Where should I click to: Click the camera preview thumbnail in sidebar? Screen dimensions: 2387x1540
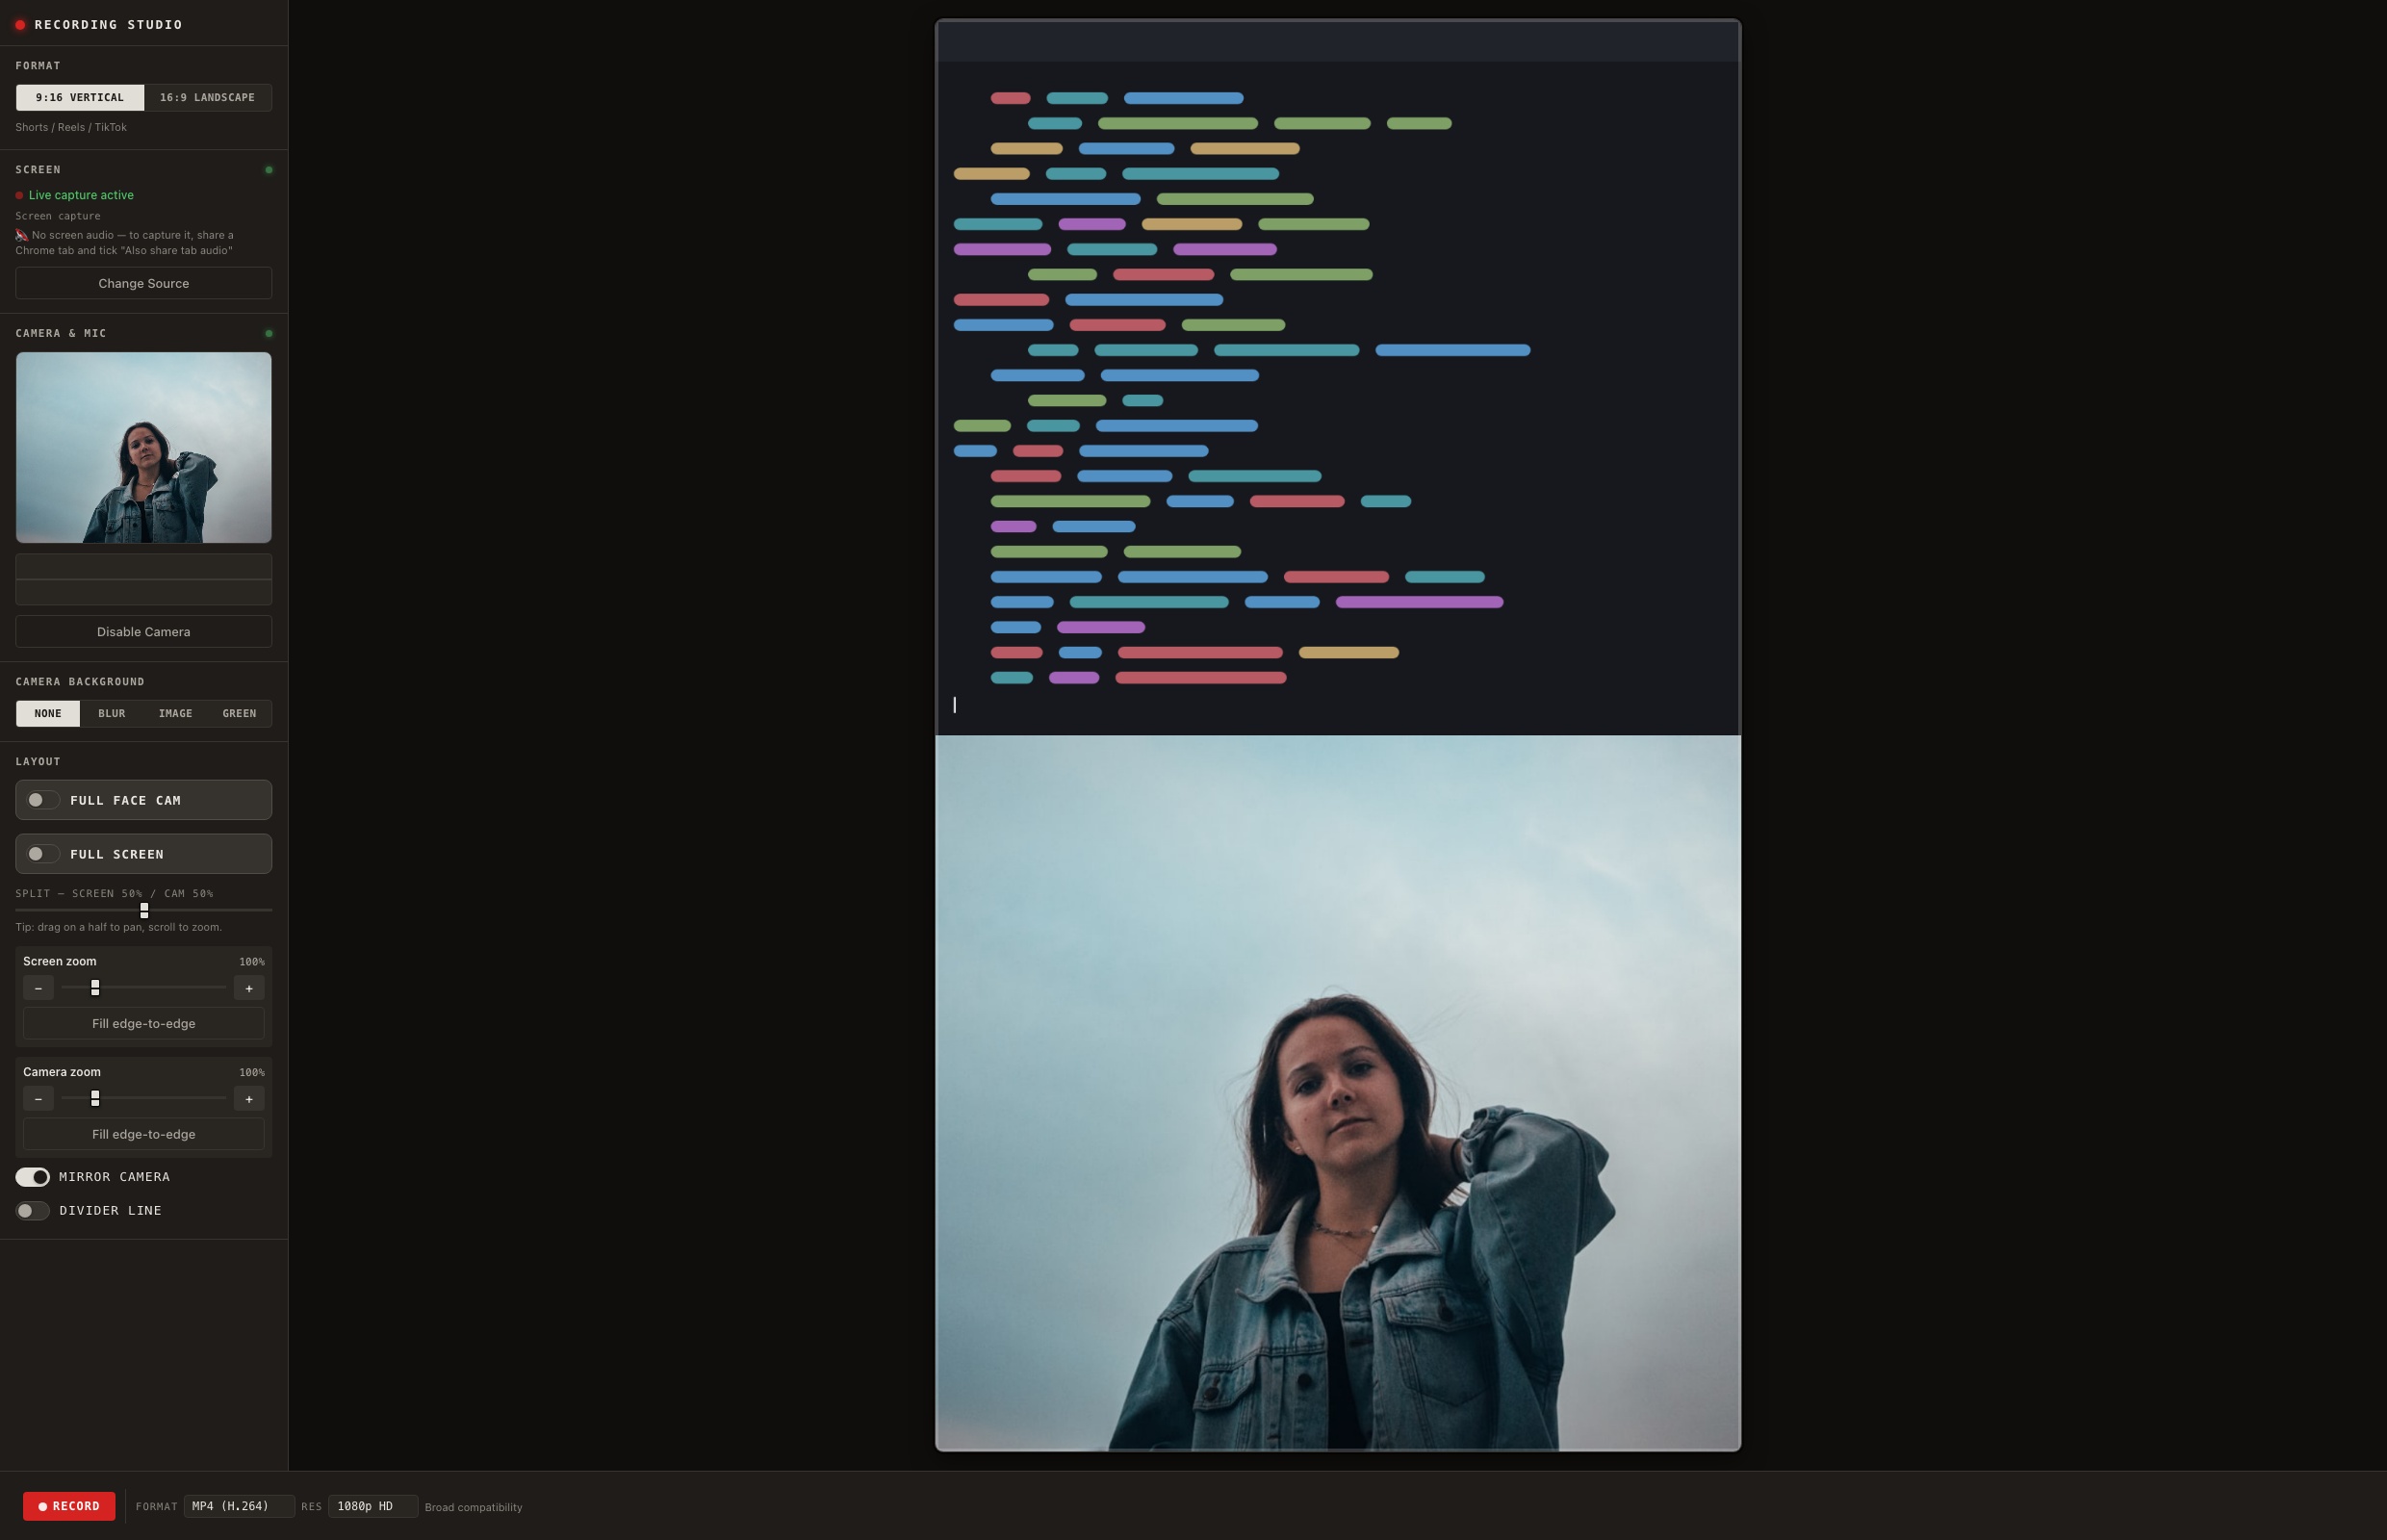pos(144,447)
